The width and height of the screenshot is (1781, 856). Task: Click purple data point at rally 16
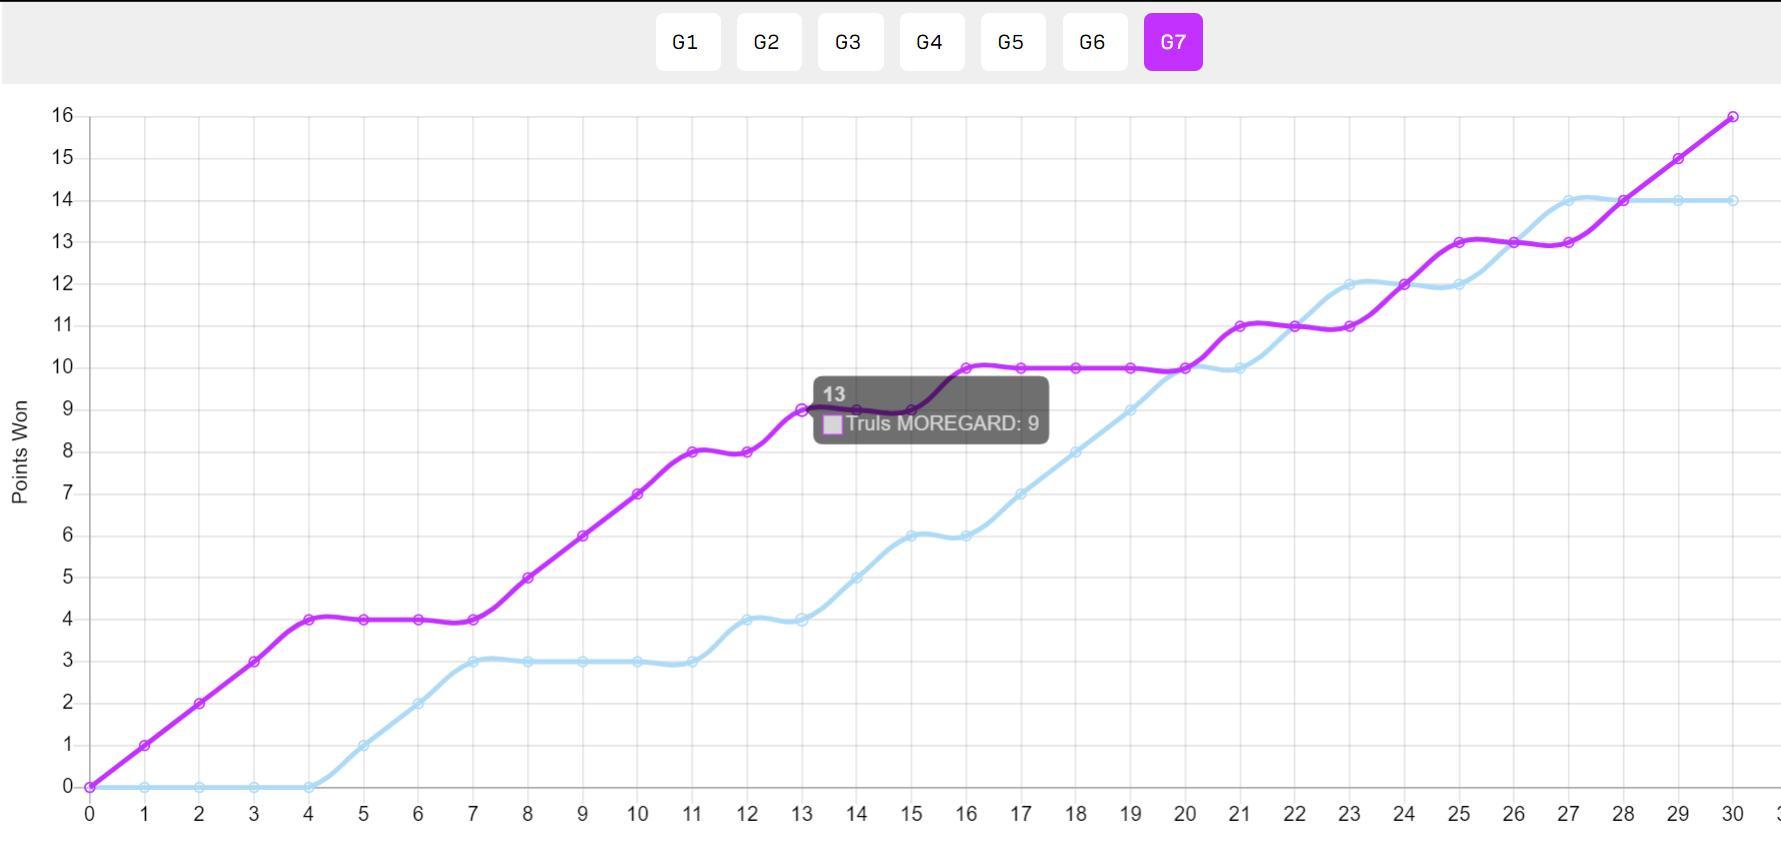coord(966,368)
